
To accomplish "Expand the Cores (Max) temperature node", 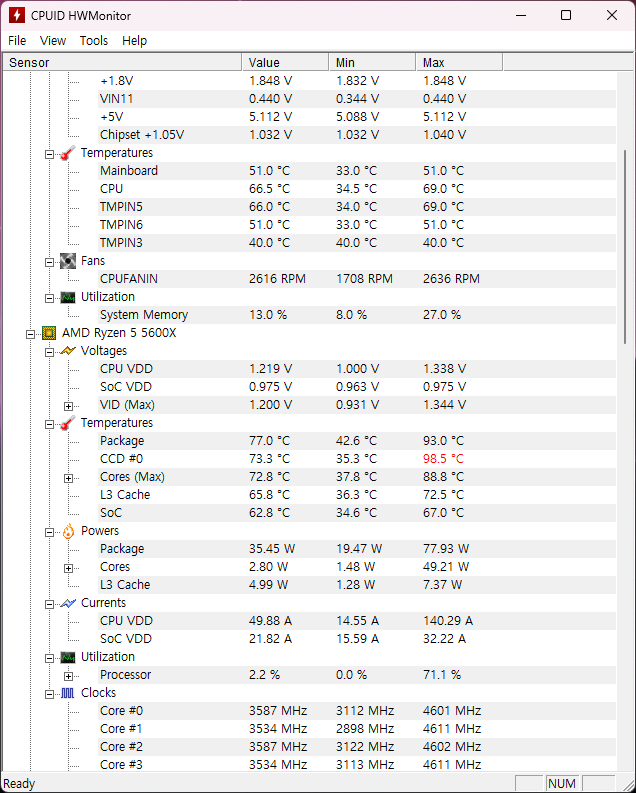I will point(68,477).
